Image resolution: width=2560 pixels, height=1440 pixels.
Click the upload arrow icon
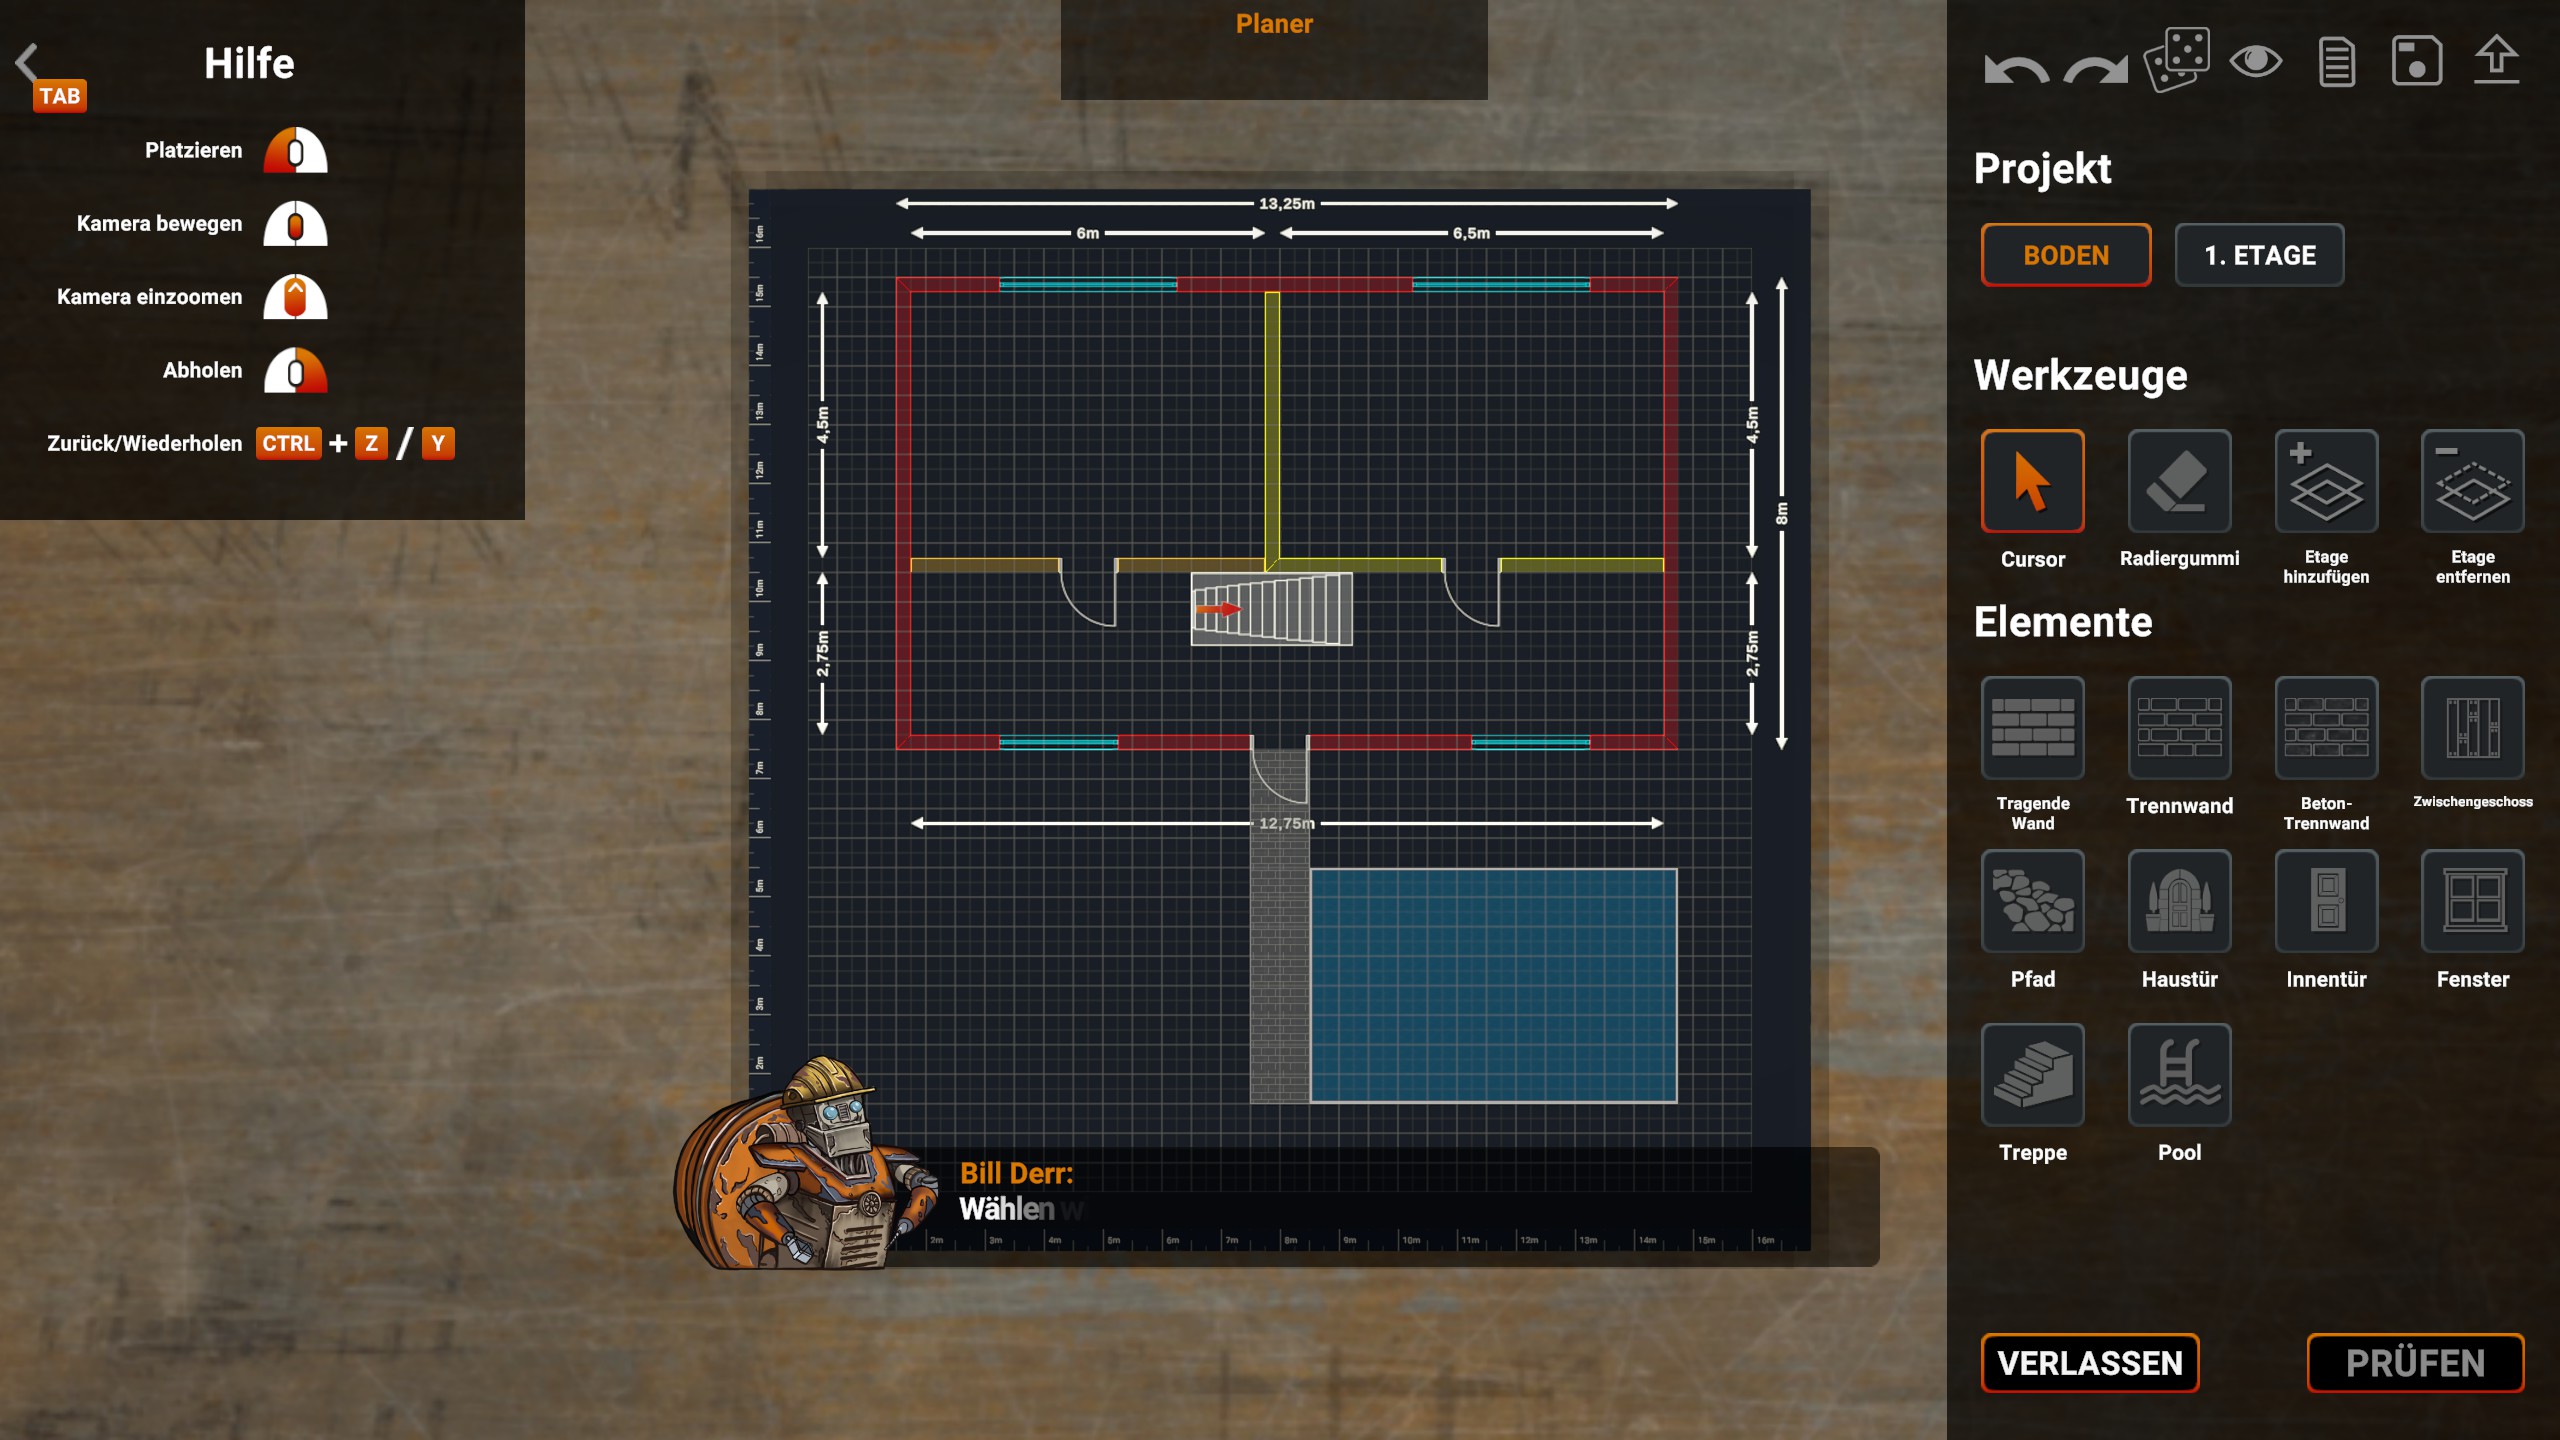click(2496, 60)
